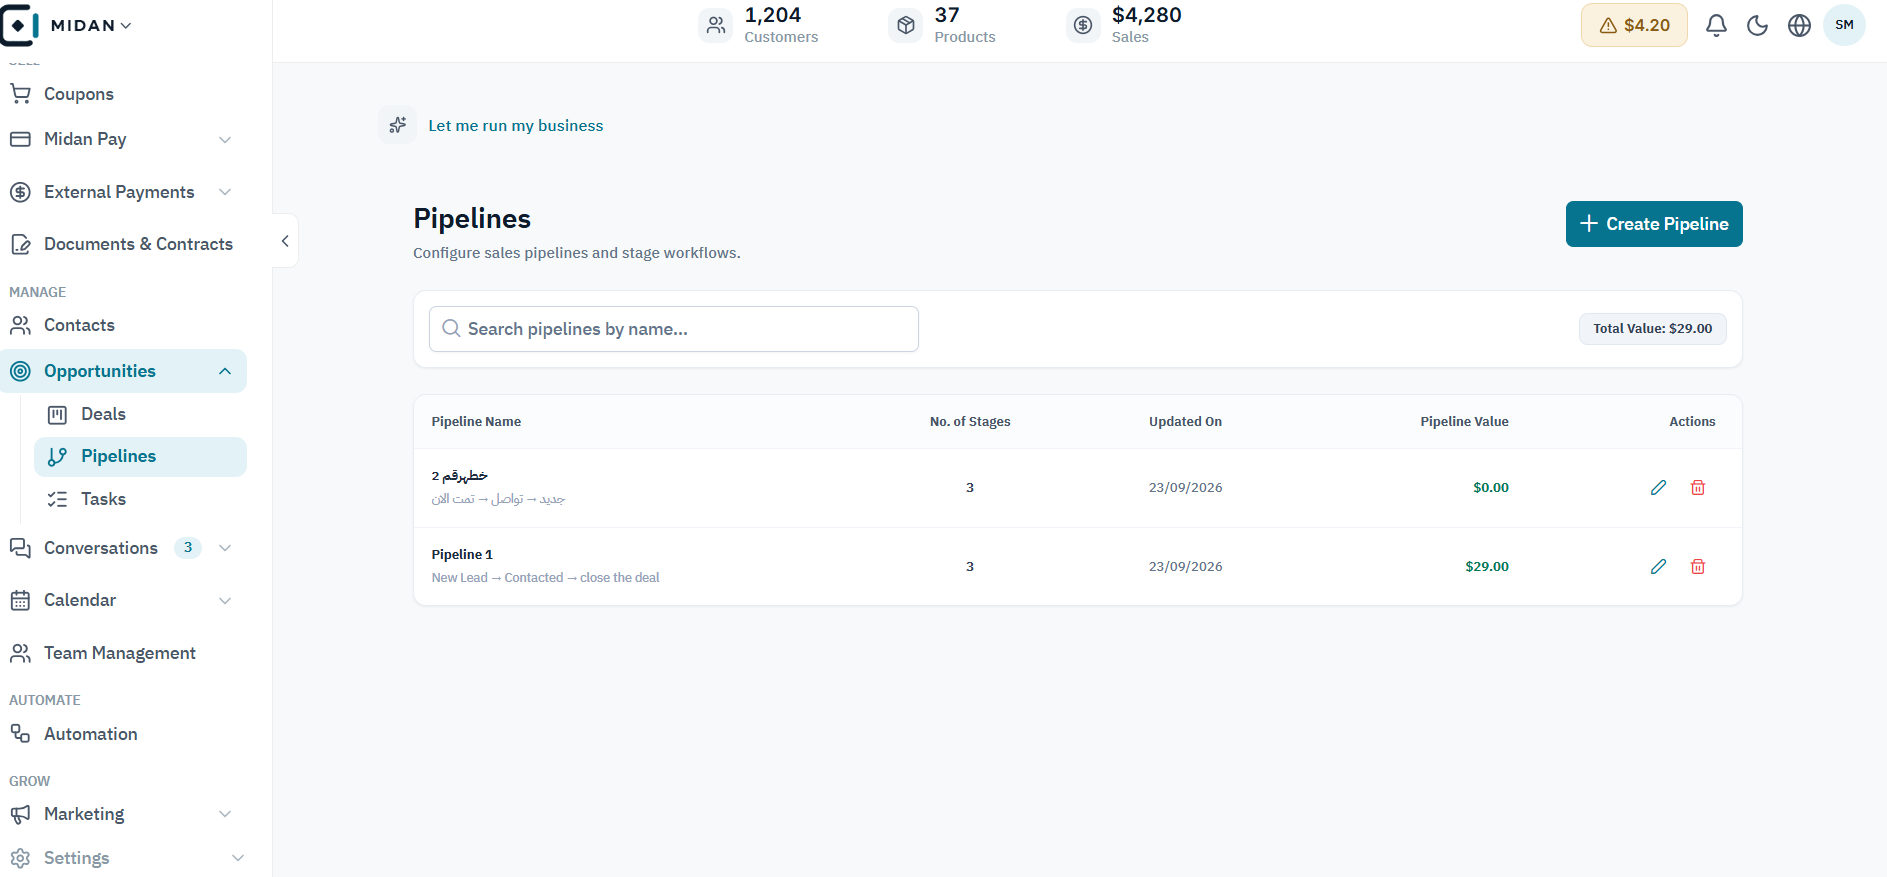The image size is (1887, 877).
Task: Expand the External Payments submenu
Action: (x=225, y=192)
